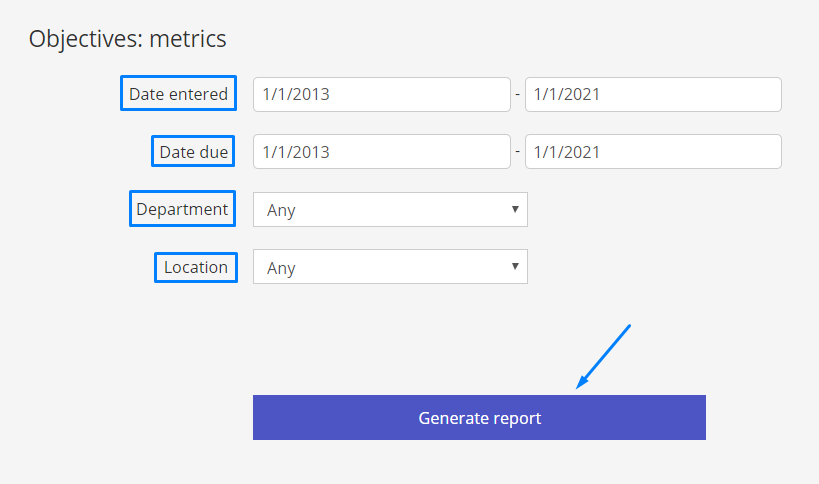The width and height of the screenshot is (819, 484).
Task: Click the Objectives: metrics heading
Action: coord(127,39)
